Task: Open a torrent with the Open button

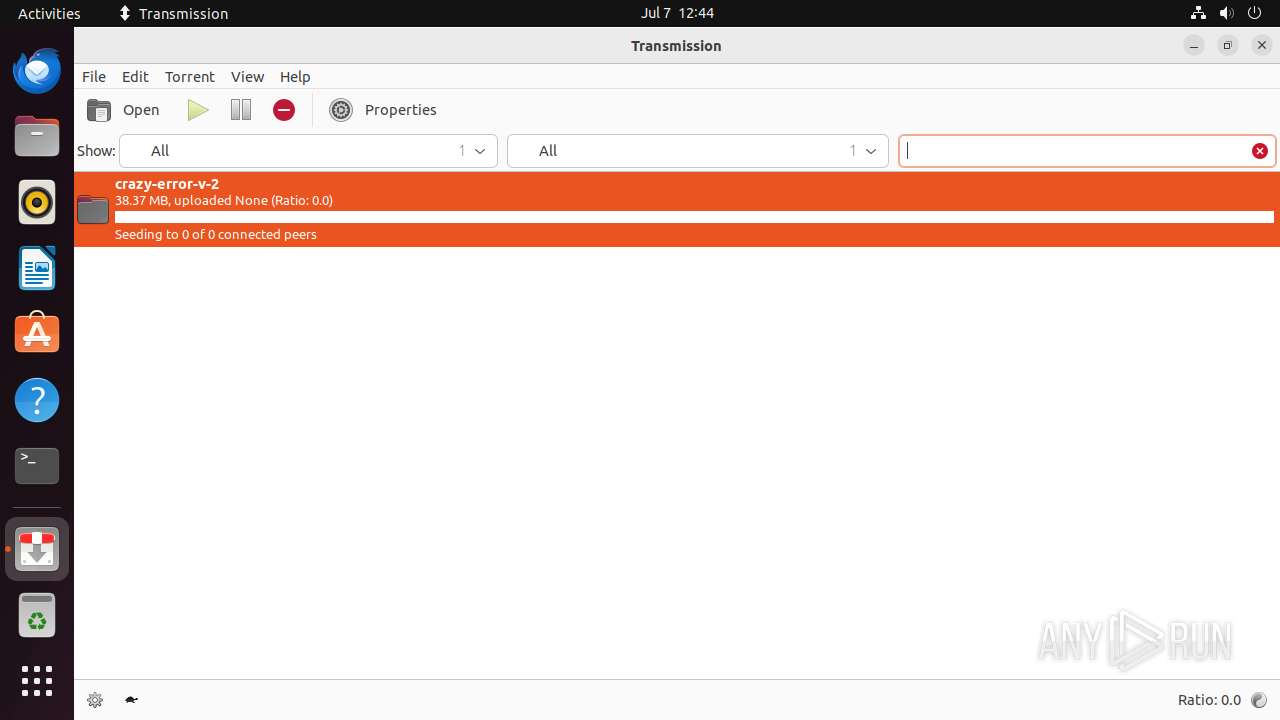Action: [x=123, y=110]
